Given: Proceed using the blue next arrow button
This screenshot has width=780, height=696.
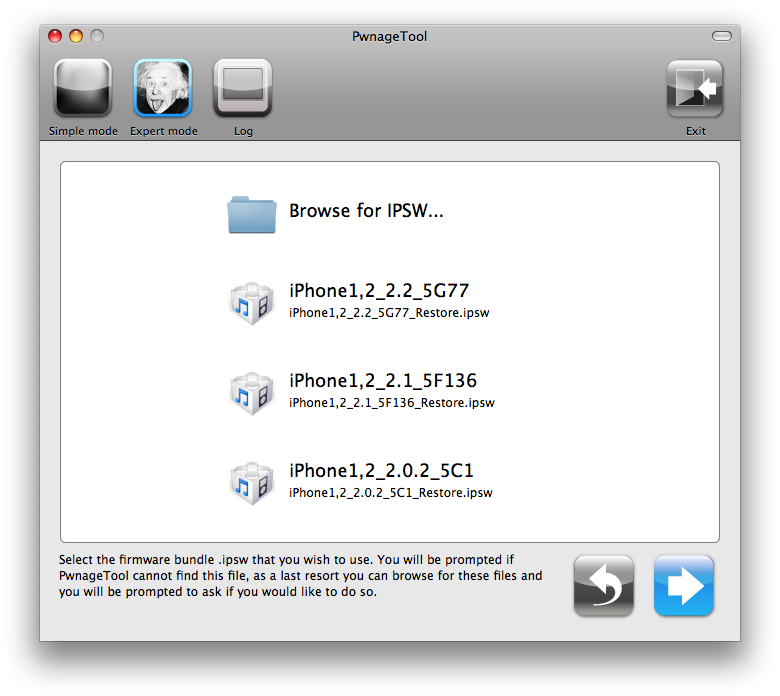Looking at the screenshot, I should [x=684, y=586].
